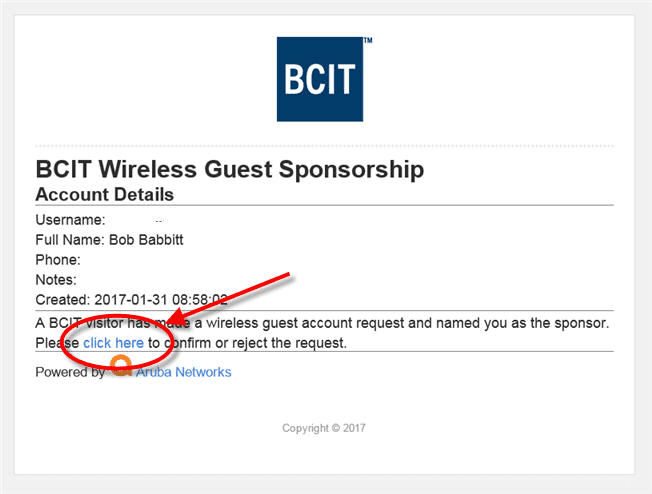Click the orange Aruba logo icon

pos(121,366)
